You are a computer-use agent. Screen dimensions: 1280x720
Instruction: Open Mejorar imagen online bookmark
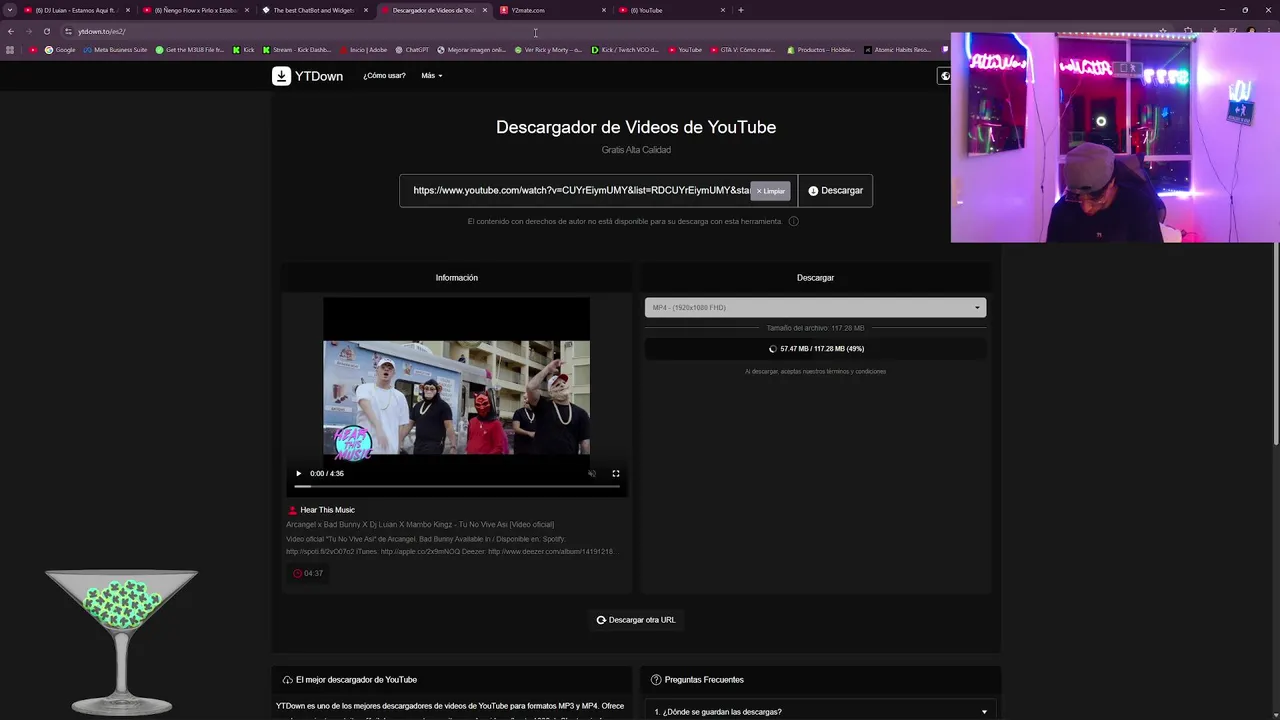pos(472,50)
